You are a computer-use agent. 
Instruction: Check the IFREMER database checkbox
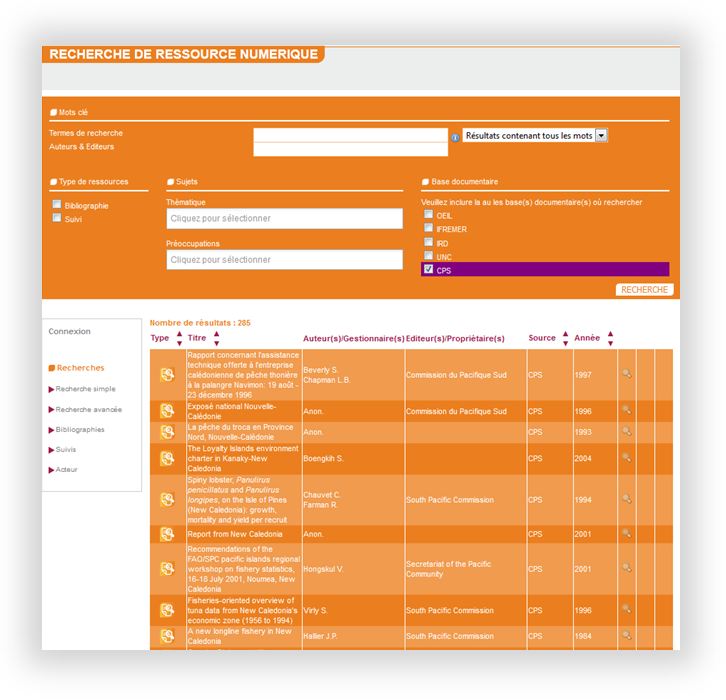[428, 228]
